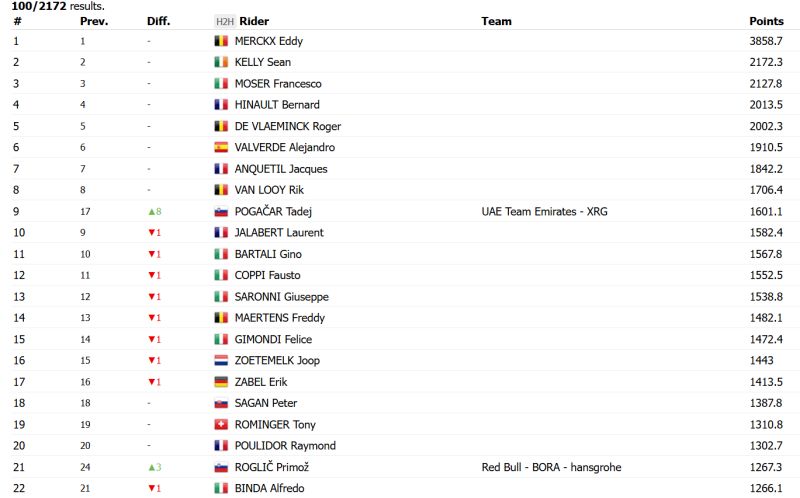The width and height of the screenshot is (800, 498).
Task: Click Belgian flag beside MERCKX Eddy
Action: click(x=222, y=42)
